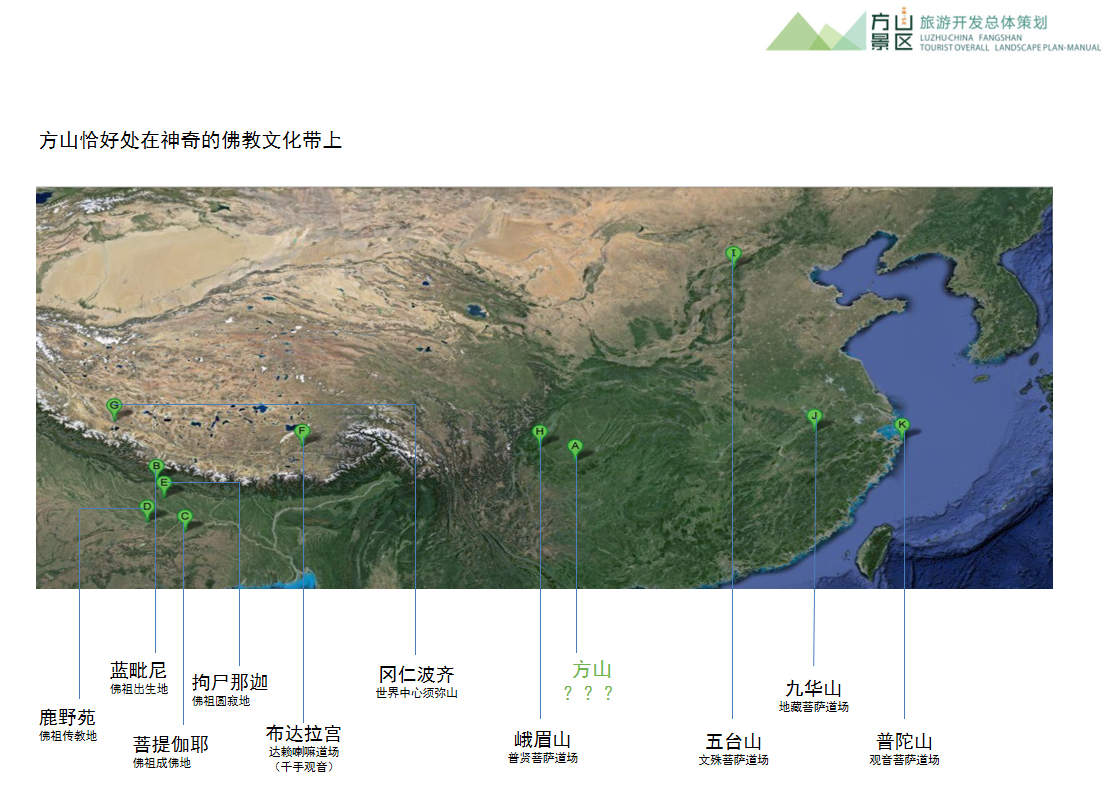Screen dimensions: 1110x793
Task: Click the slide heading 方山恰好处在神奇的佛教文化带上
Action: 190,141
